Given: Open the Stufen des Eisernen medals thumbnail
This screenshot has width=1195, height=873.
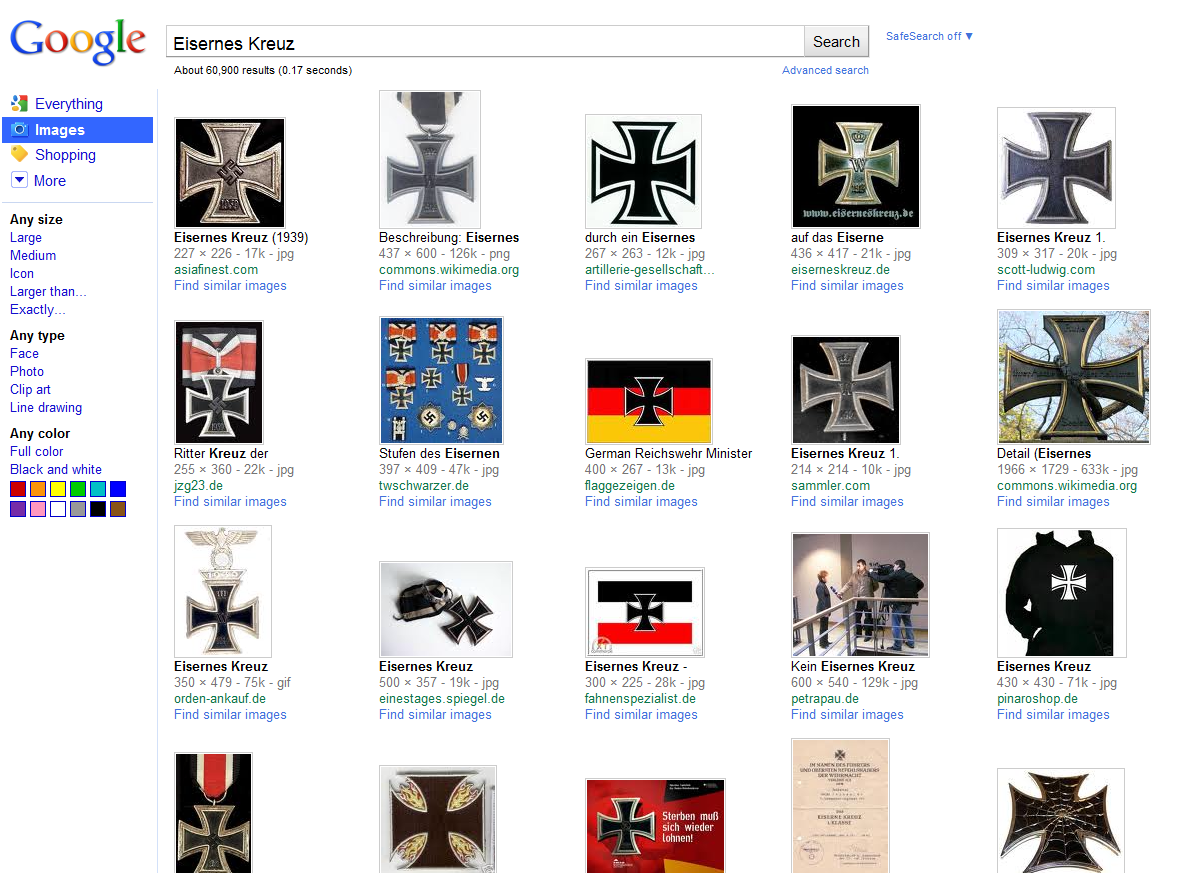Looking at the screenshot, I should pos(441,380).
